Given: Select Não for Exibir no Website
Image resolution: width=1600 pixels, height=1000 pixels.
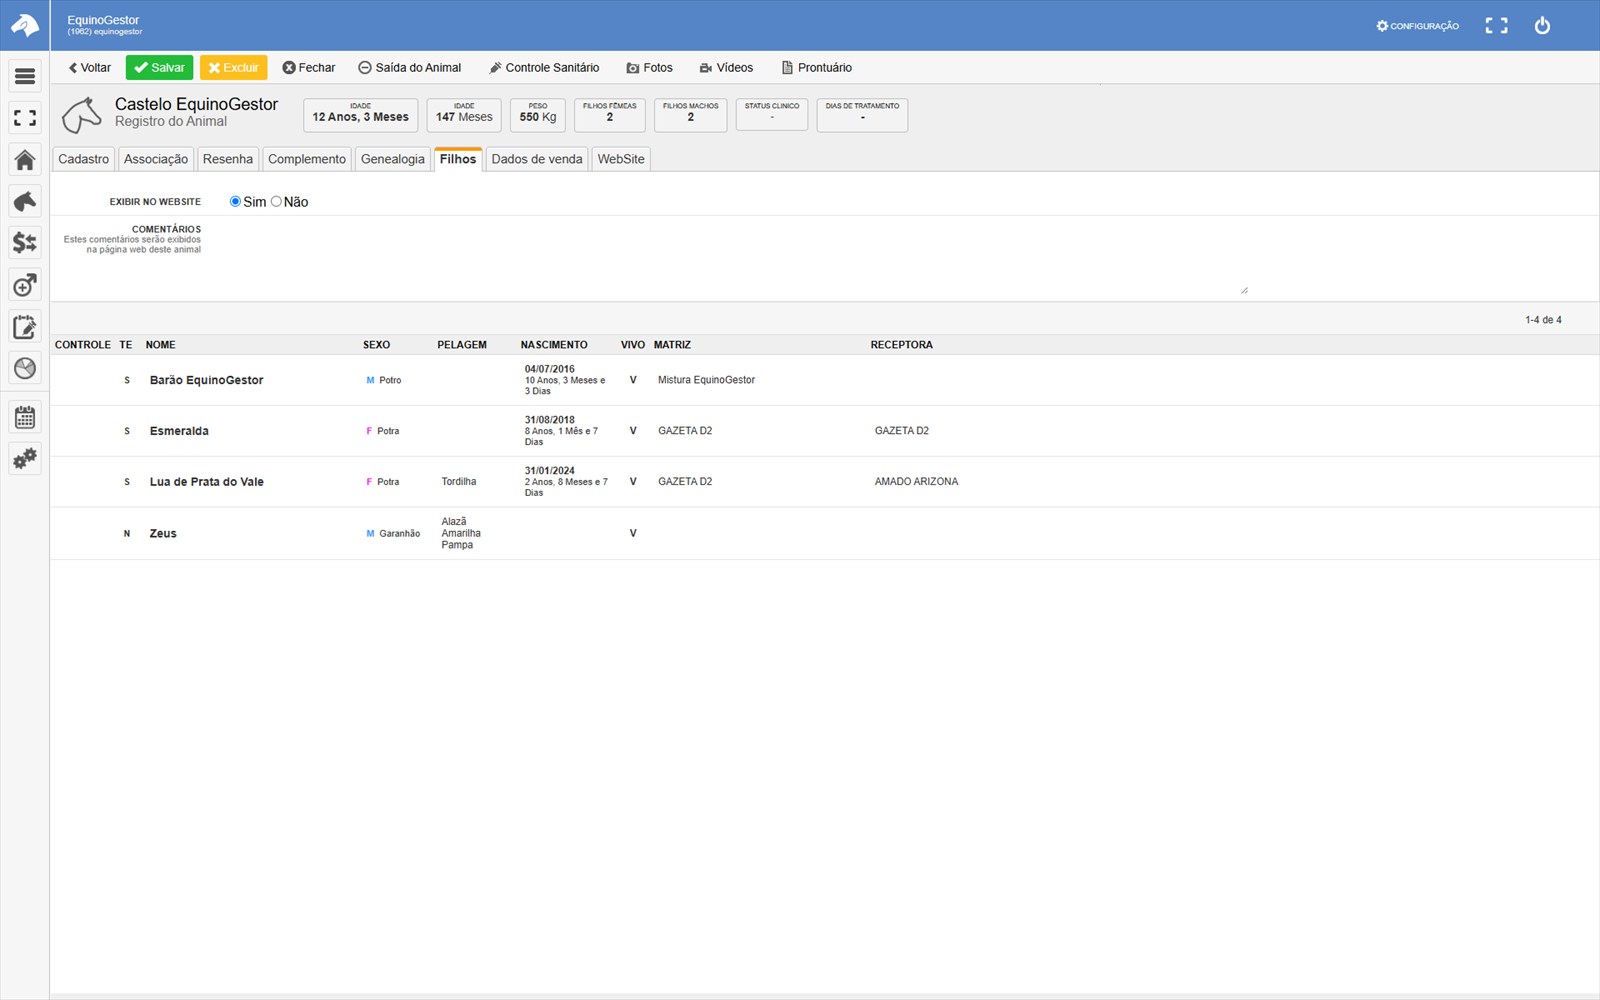Looking at the screenshot, I should click(x=276, y=202).
